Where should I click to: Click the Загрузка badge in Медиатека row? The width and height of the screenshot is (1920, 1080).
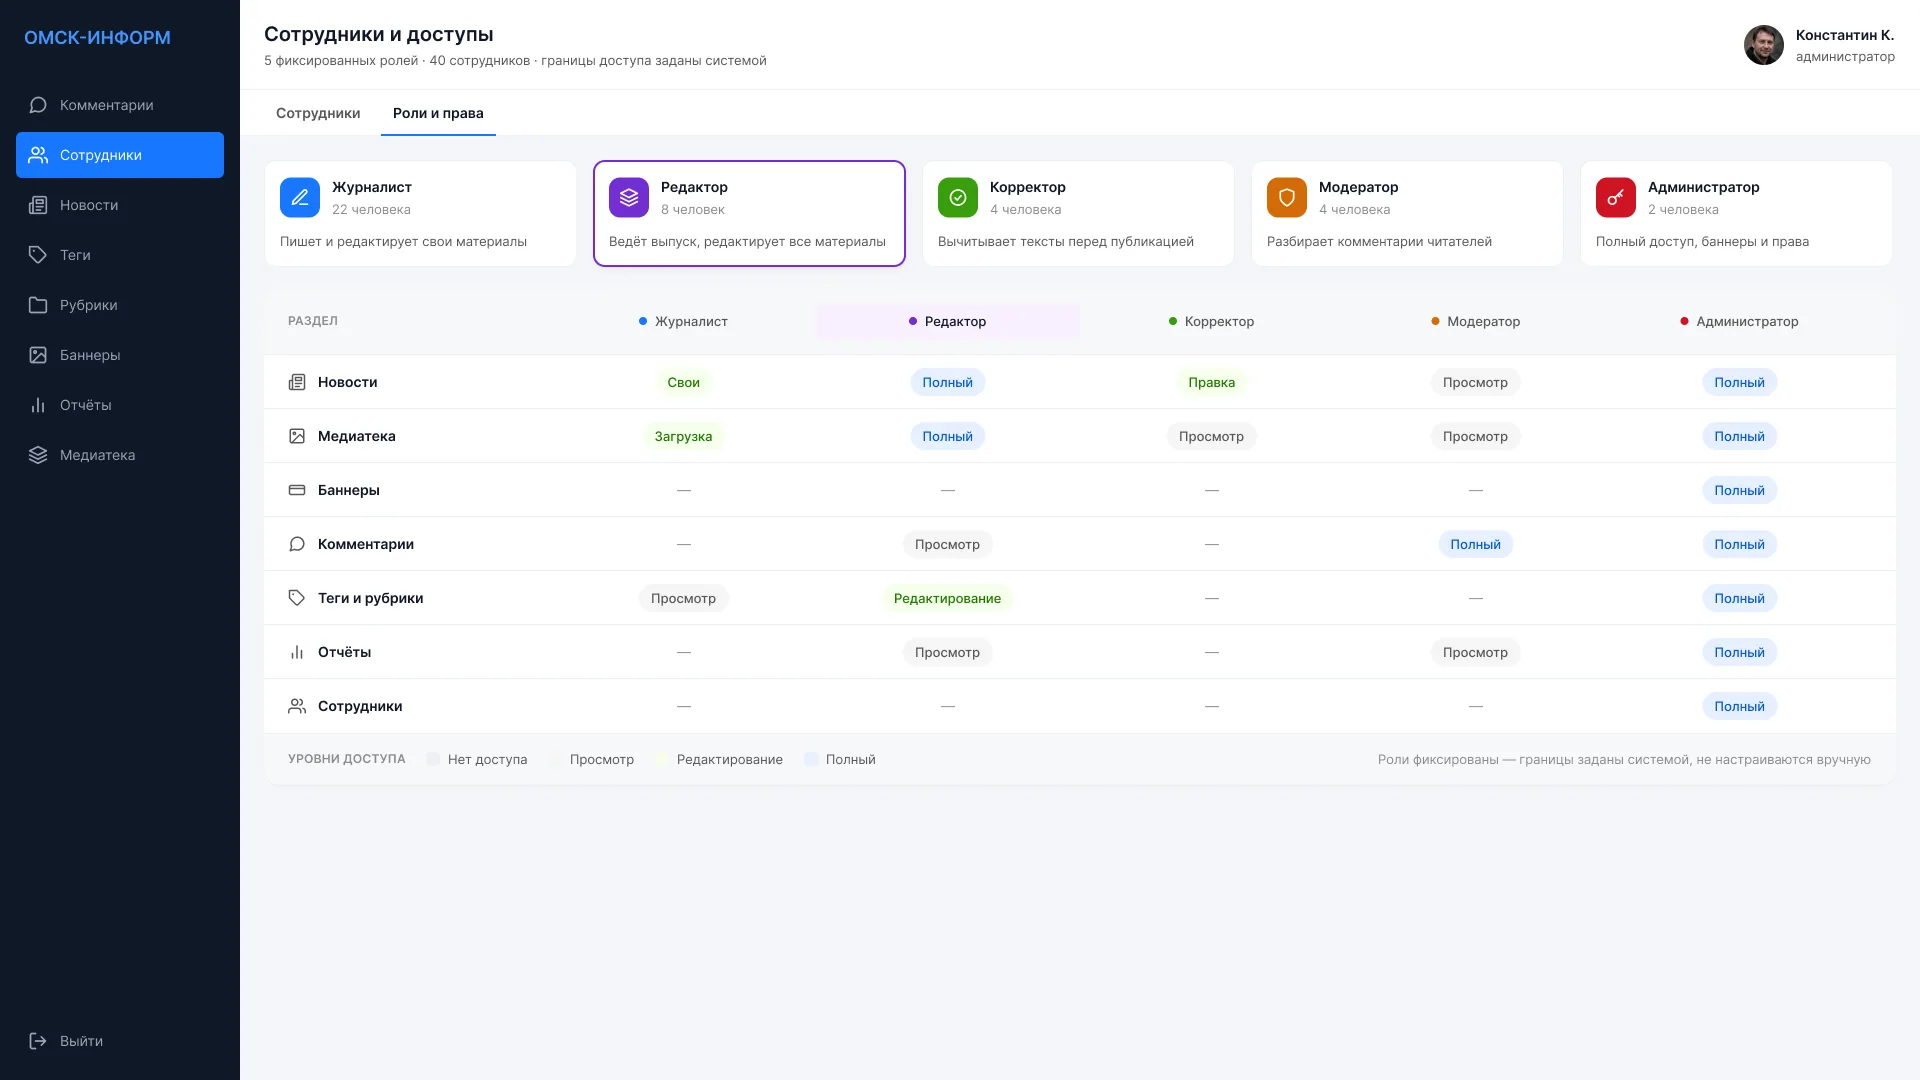click(683, 436)
